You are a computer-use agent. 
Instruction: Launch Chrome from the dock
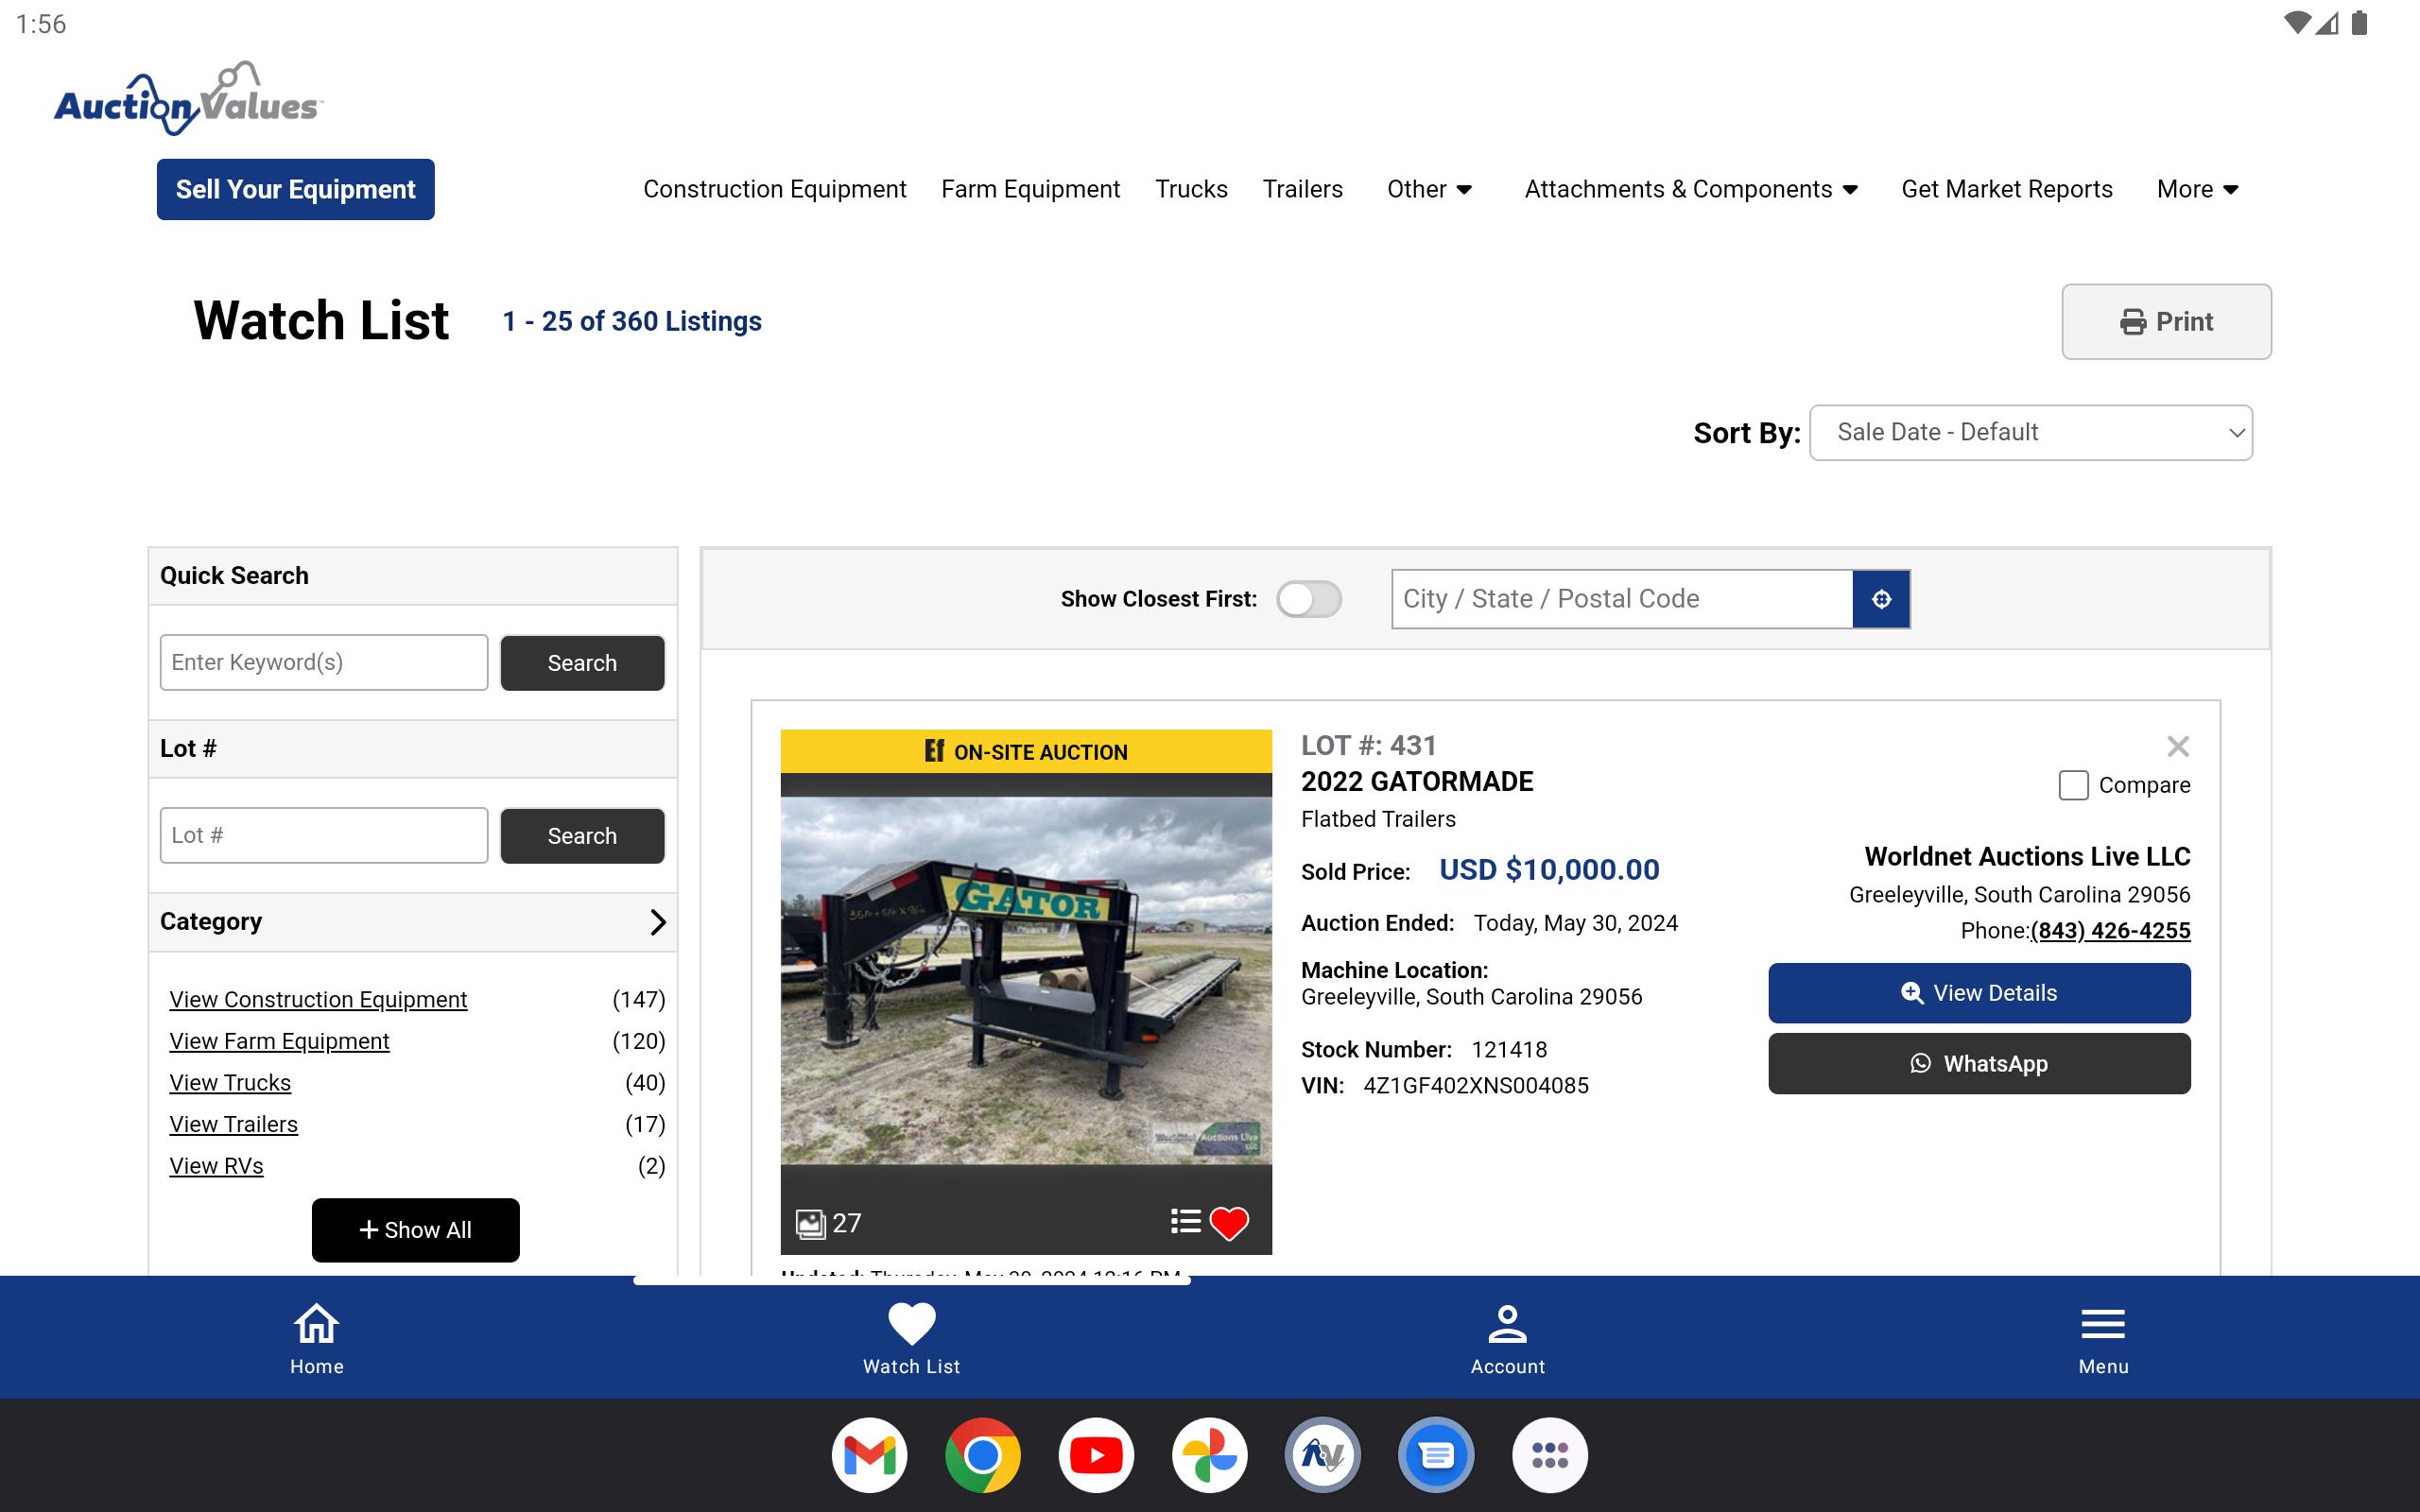click(983, 1455)
